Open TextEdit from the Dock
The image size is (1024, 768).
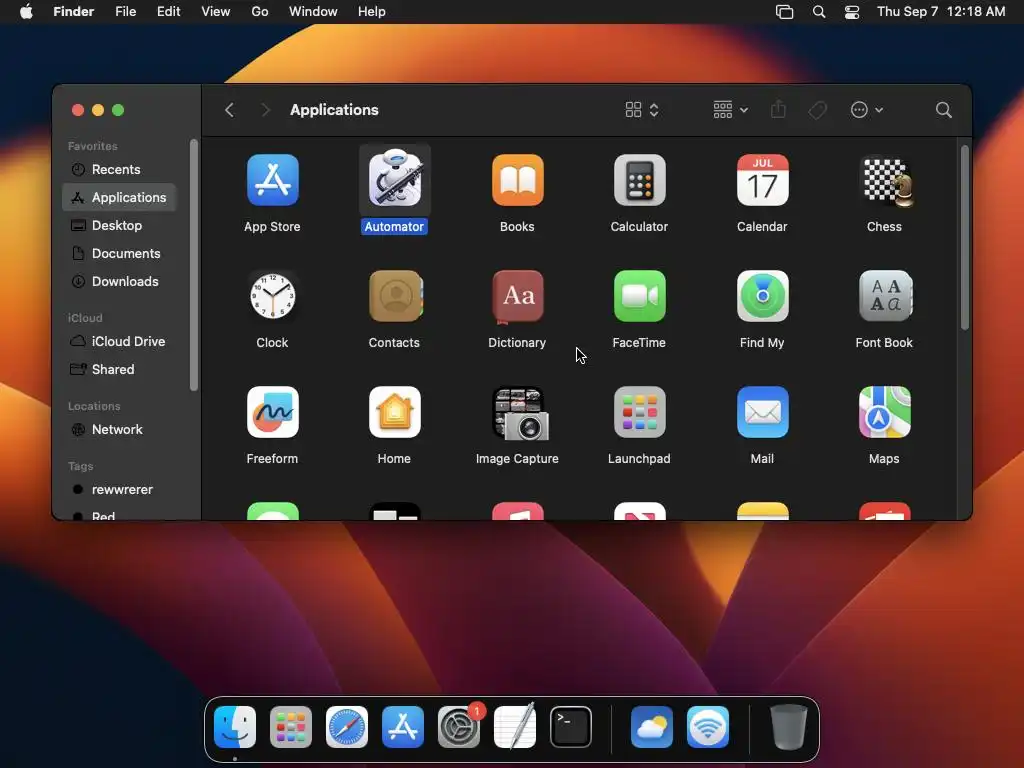[x=515, y=727]
